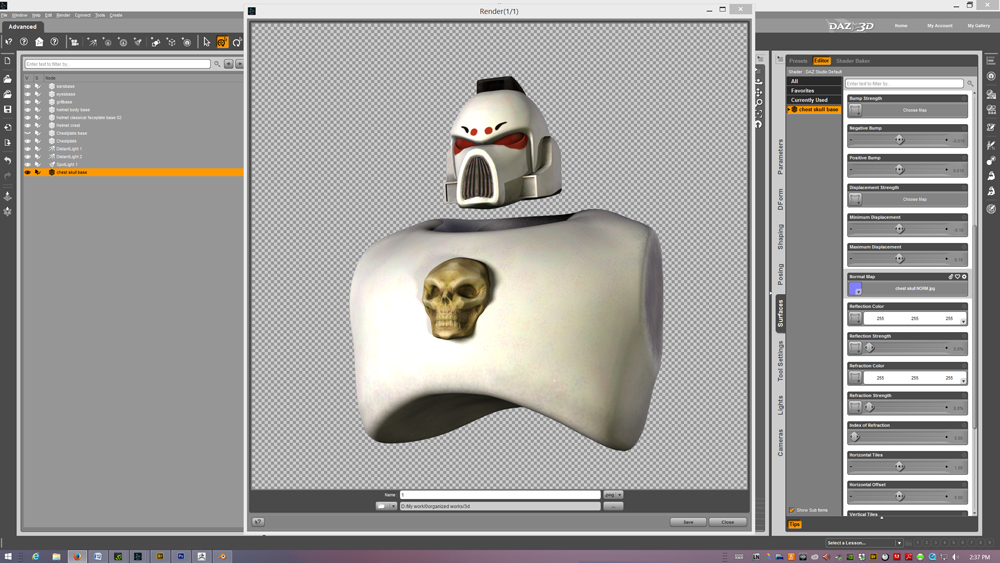Toggle visibility eye for helmet body base
The image size is (1000, 563).
click(27, 110)
